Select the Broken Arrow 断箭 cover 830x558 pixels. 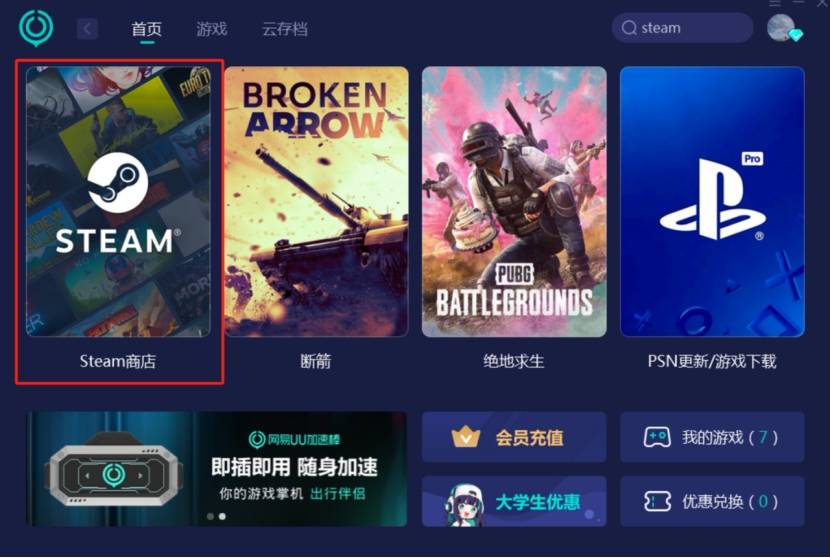(317, 201)
